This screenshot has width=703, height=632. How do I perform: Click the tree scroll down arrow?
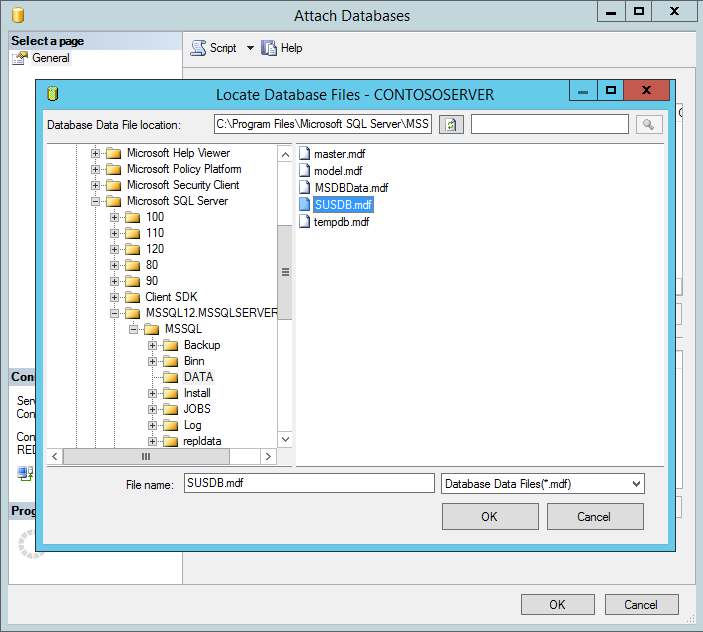coord(285,439)
